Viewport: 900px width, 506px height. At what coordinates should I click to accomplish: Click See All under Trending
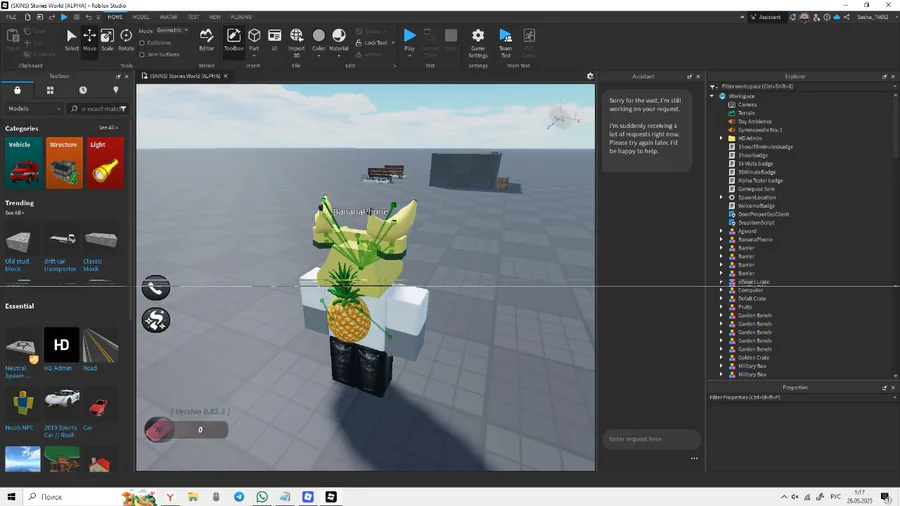pyautogui.click(x=15, y=213)
